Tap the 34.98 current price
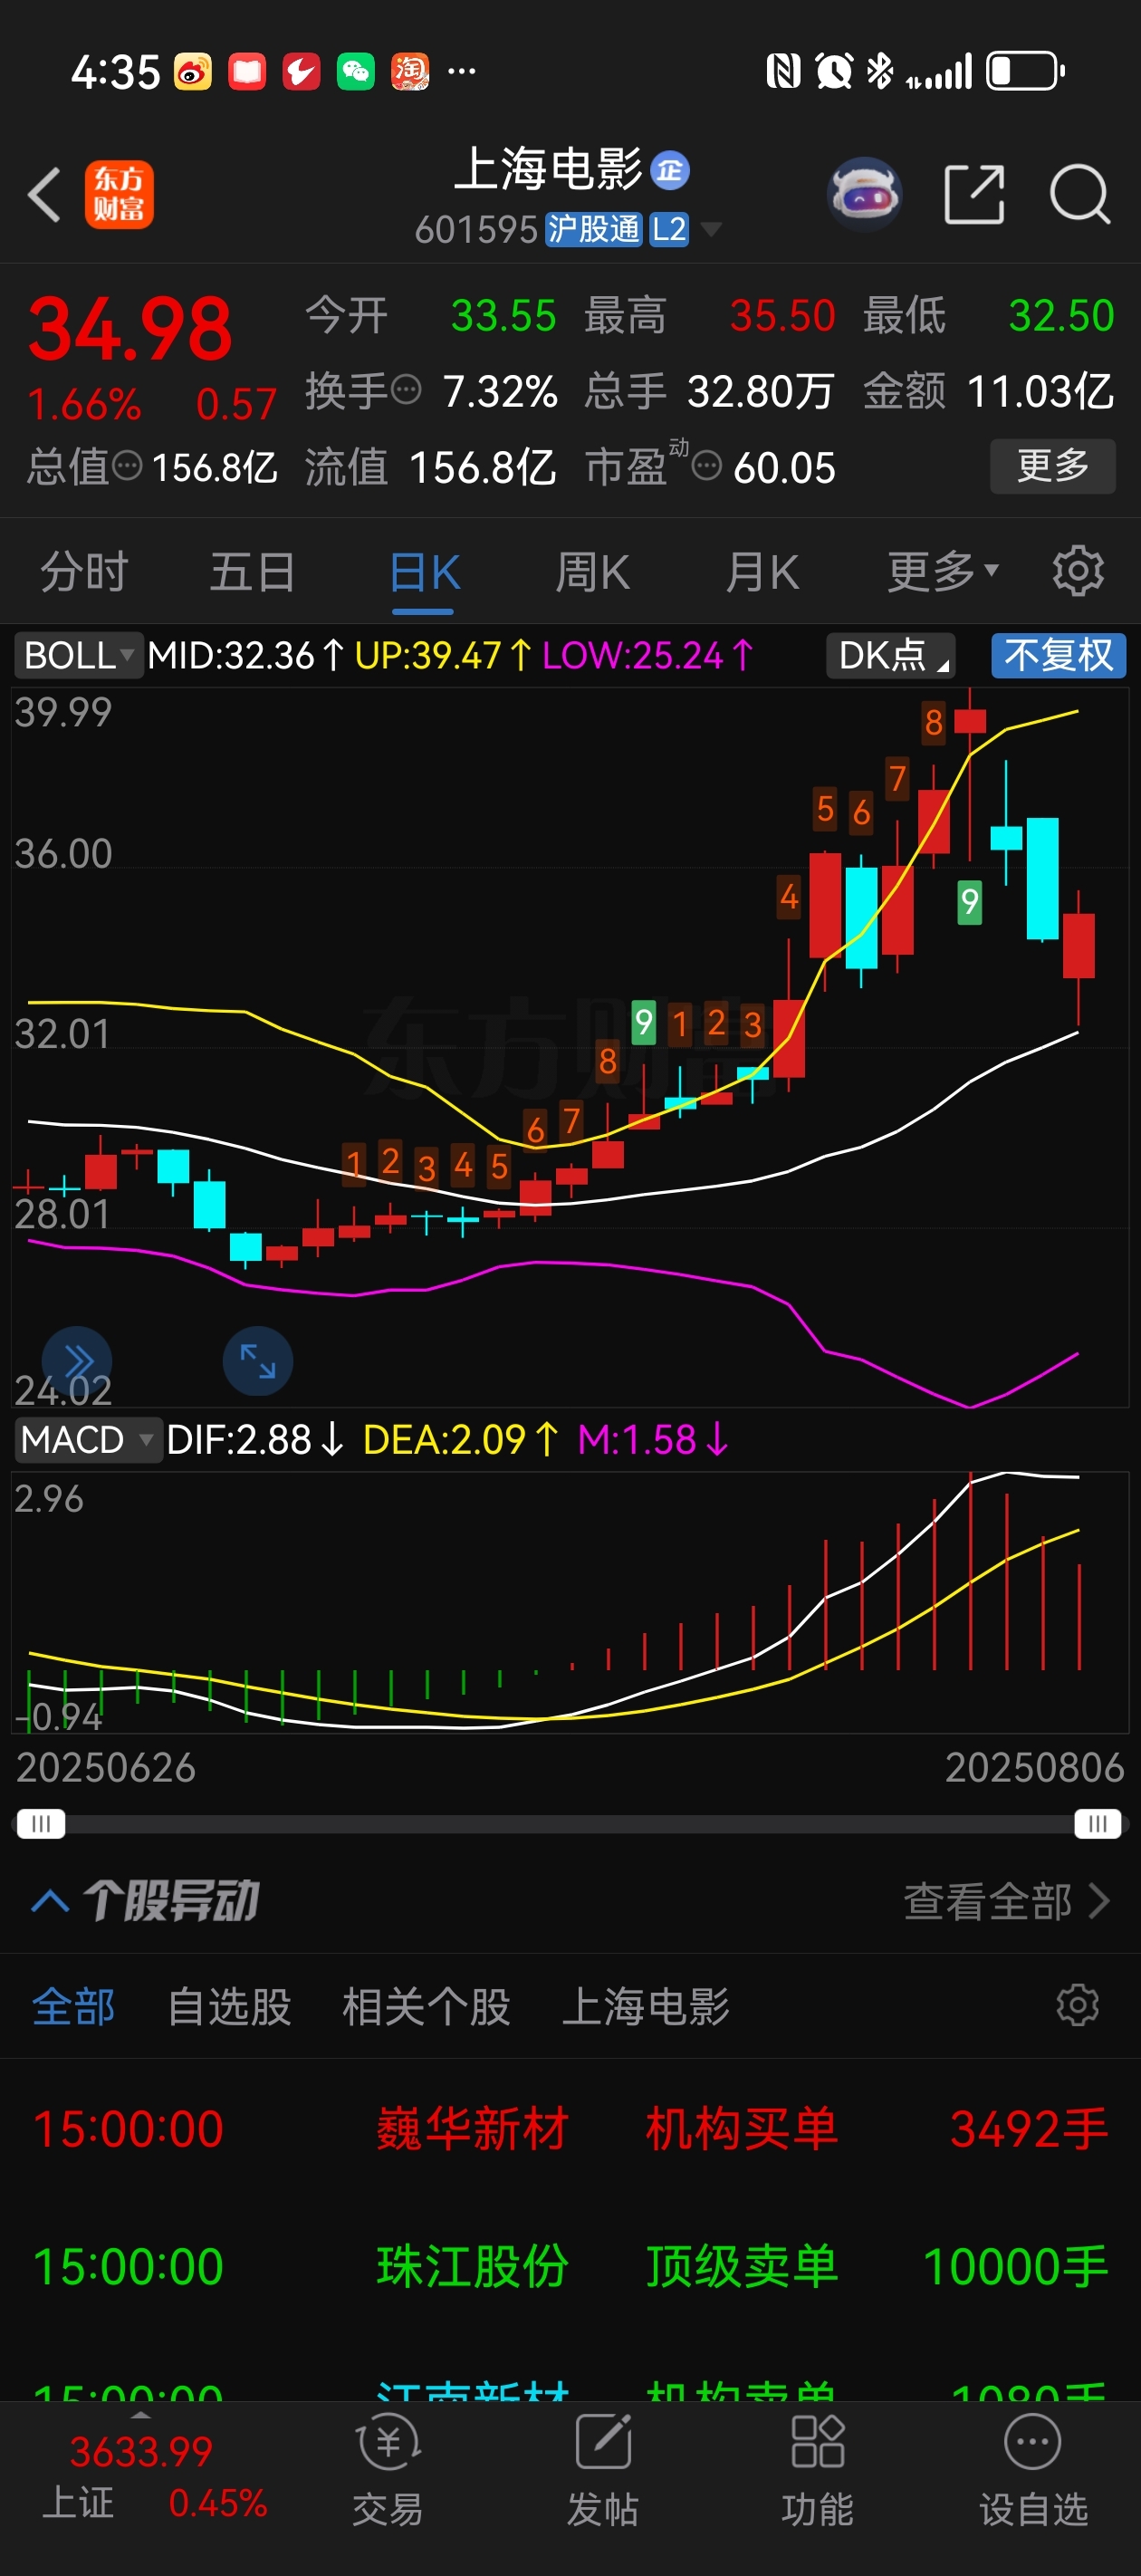This screenshot has width=1141, height=2576. [x=130, y=329]
